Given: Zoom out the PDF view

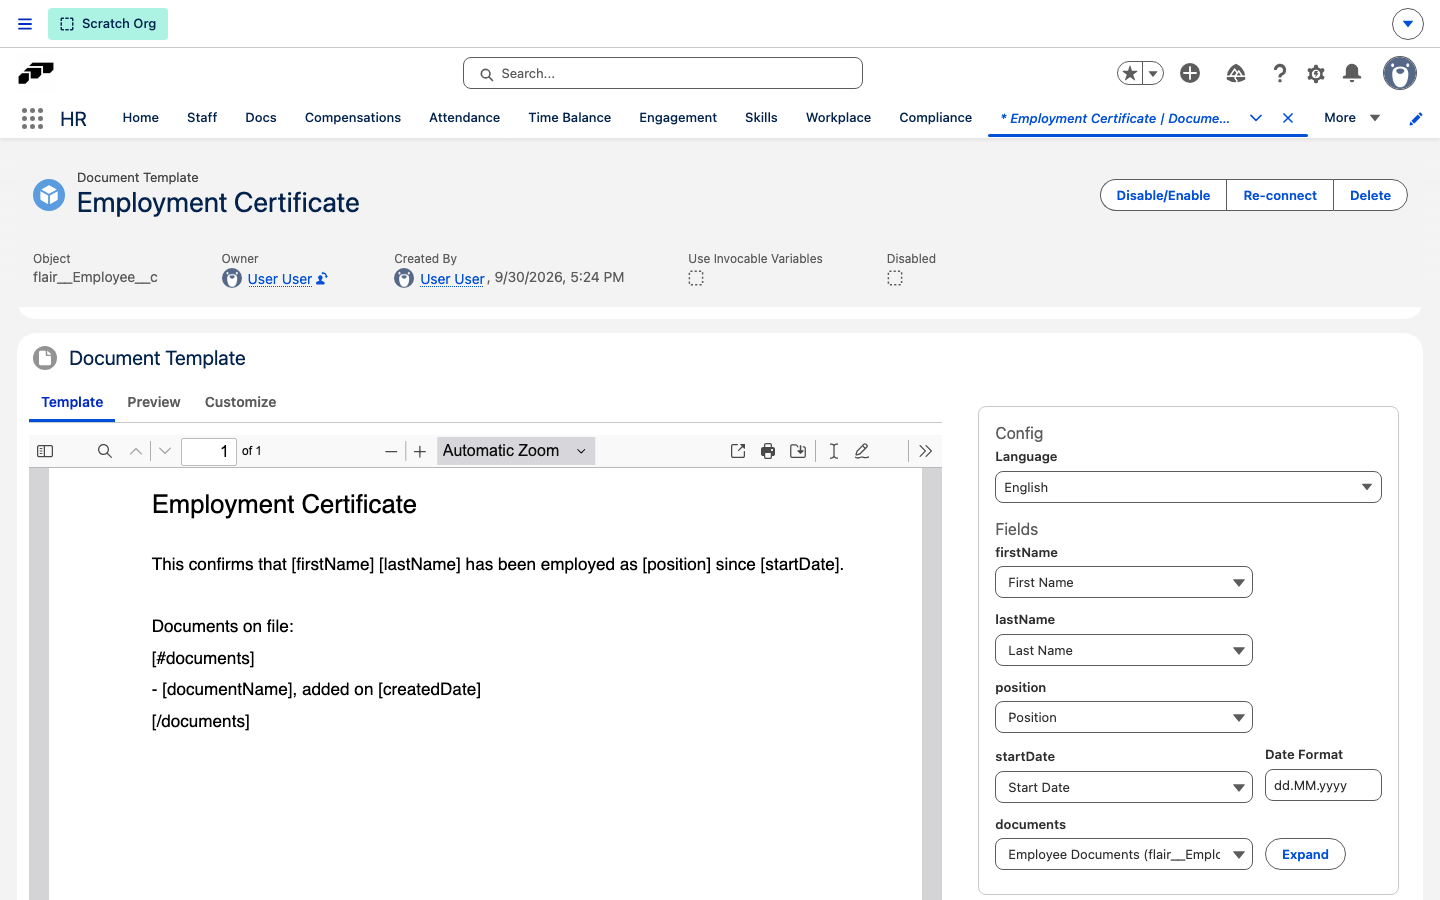Looking at the screenshot, I should [x=391, y=451].
